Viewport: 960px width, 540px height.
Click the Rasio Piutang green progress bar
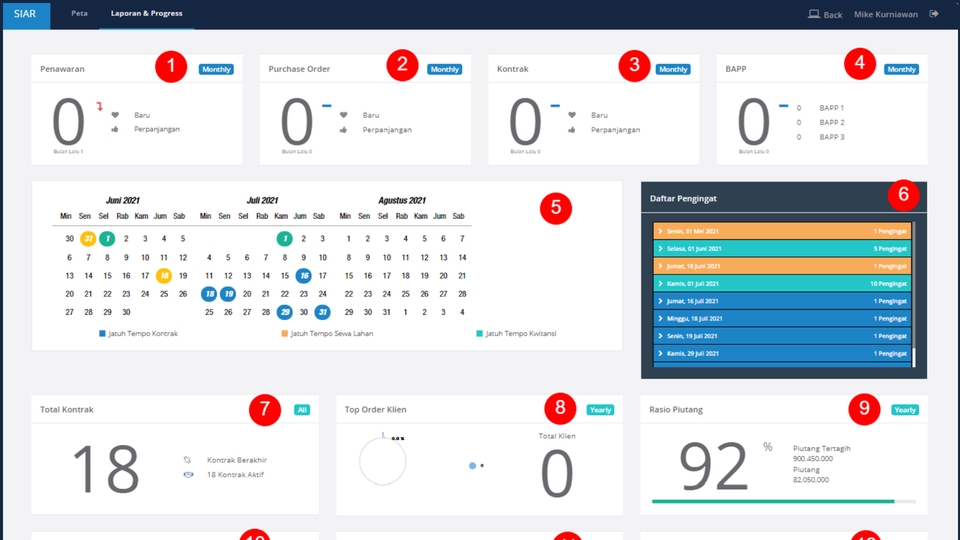point(773,501)
